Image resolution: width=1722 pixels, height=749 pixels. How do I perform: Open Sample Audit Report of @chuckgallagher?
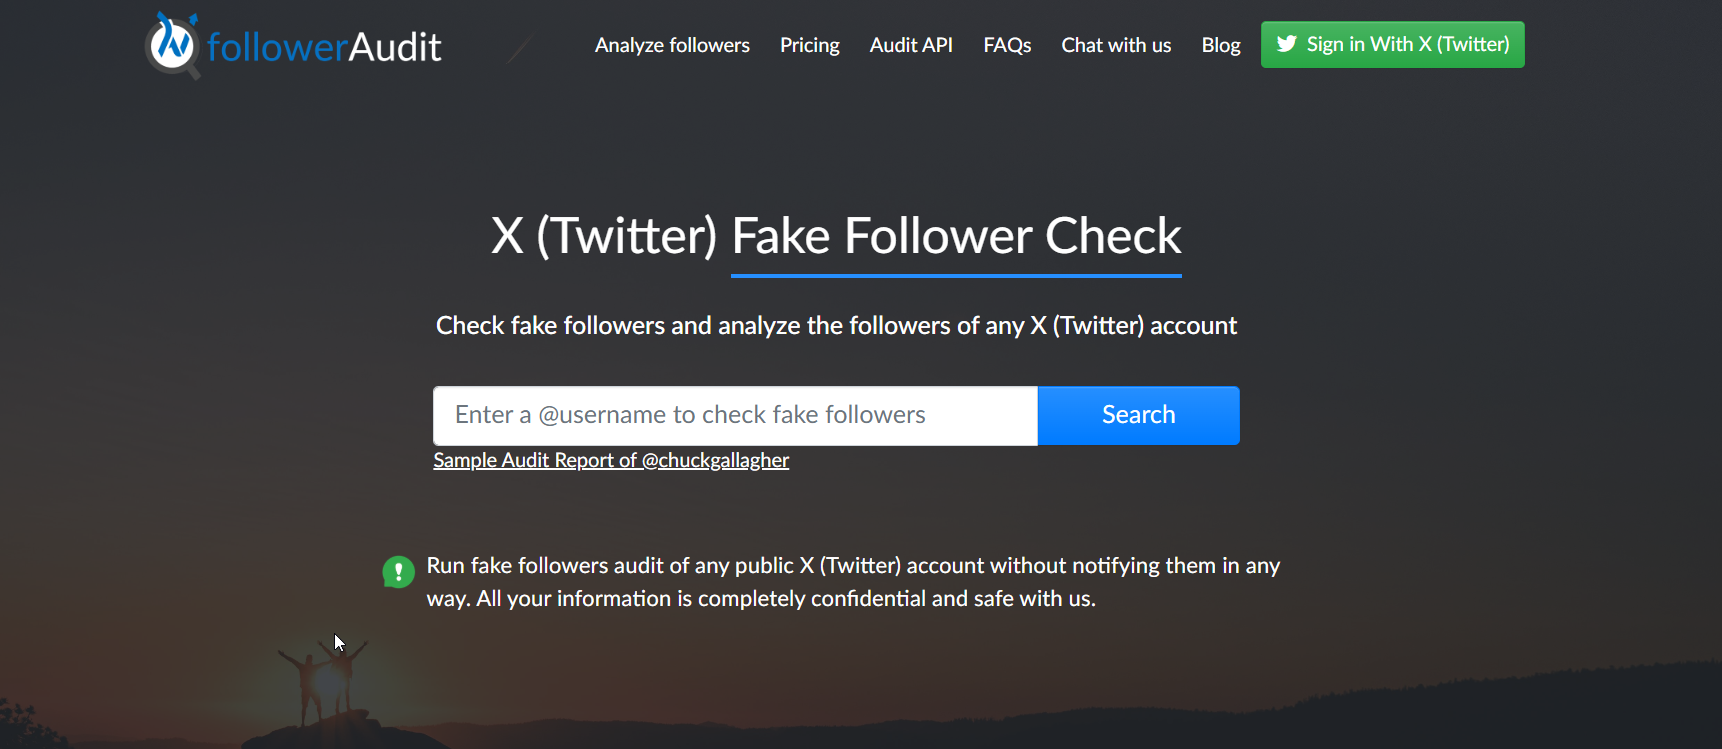(x=611, y=460)
